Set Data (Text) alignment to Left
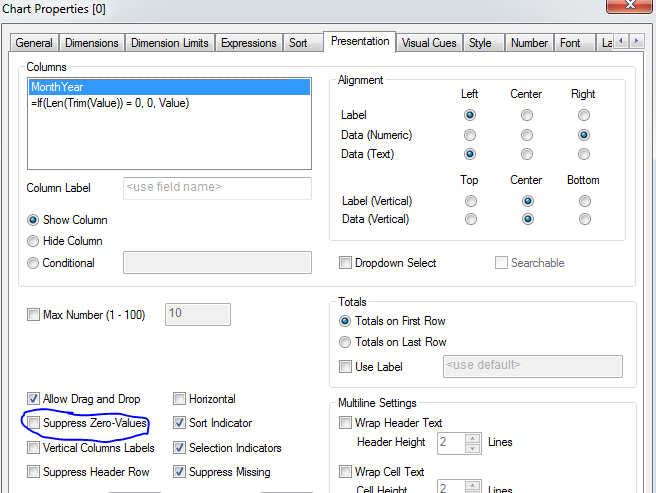 470,154
